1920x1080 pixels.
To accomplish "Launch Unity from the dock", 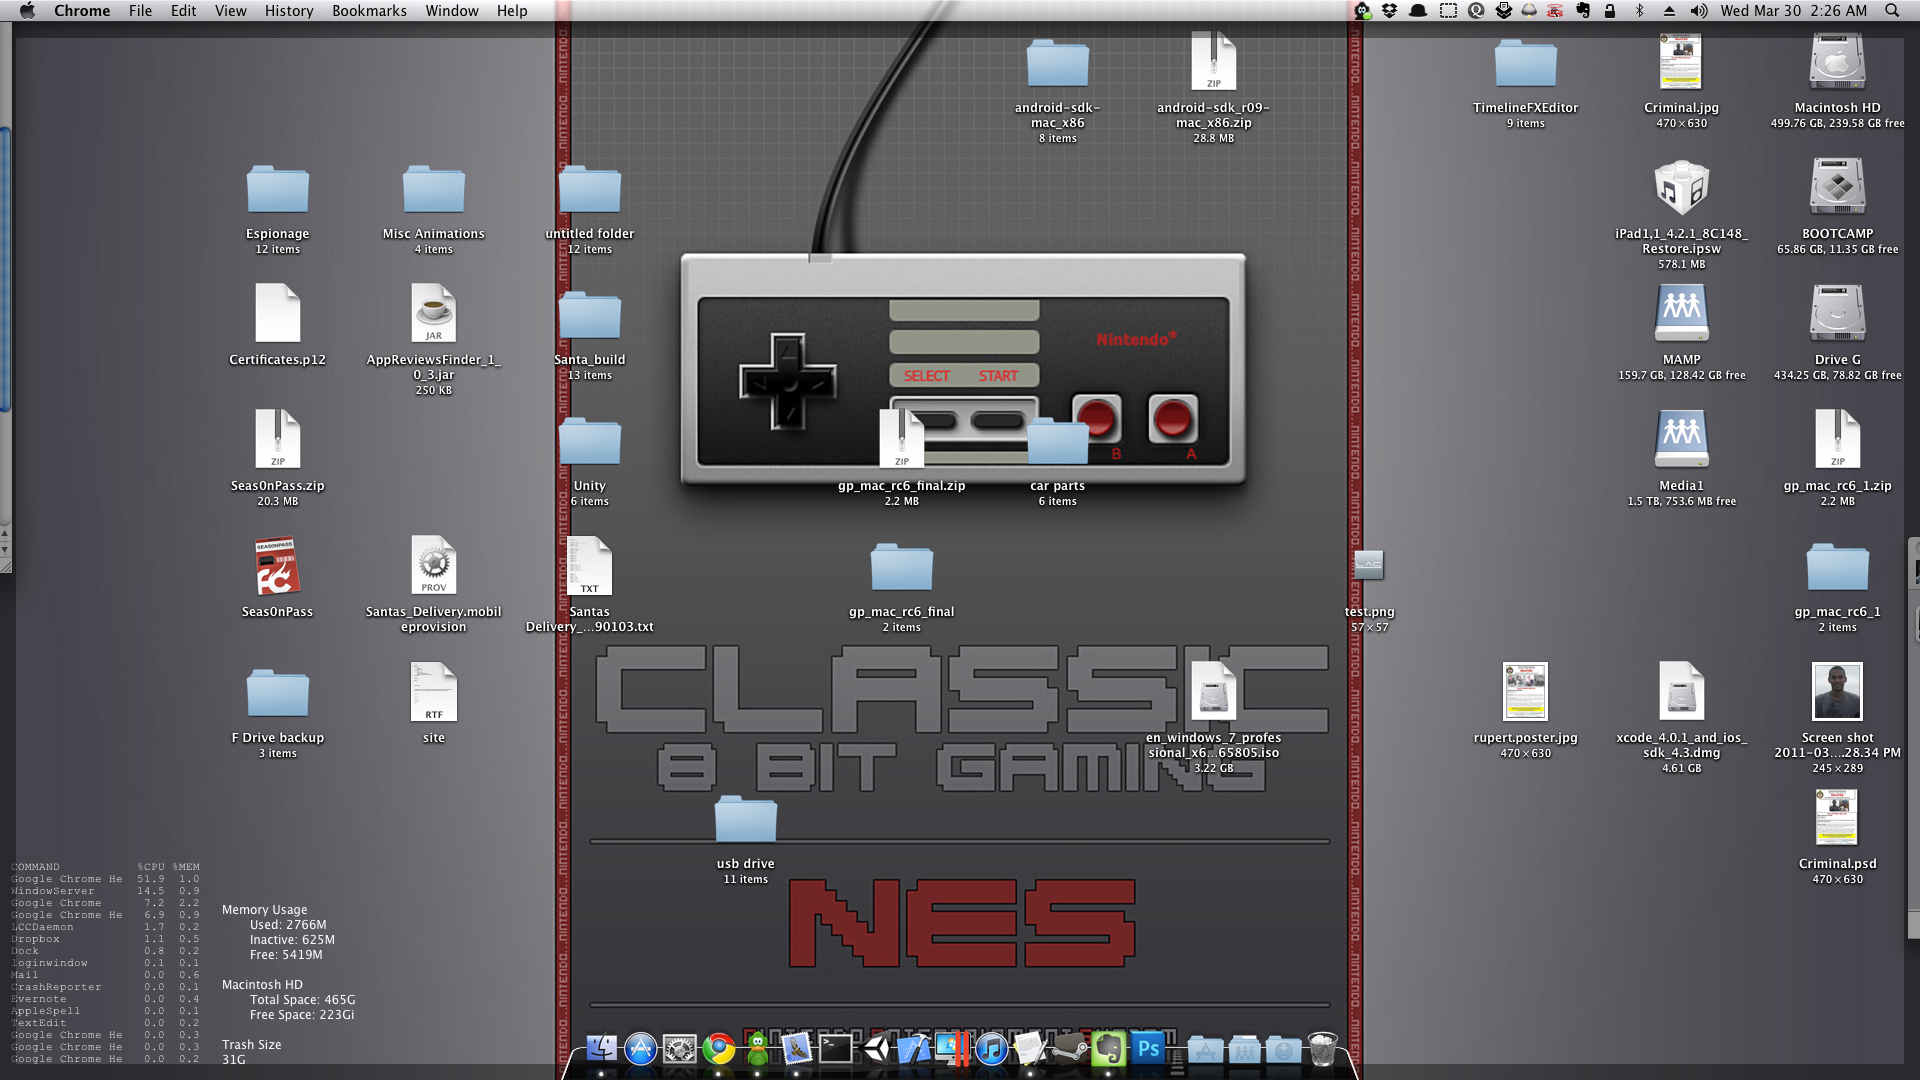I will (876, 1049).
